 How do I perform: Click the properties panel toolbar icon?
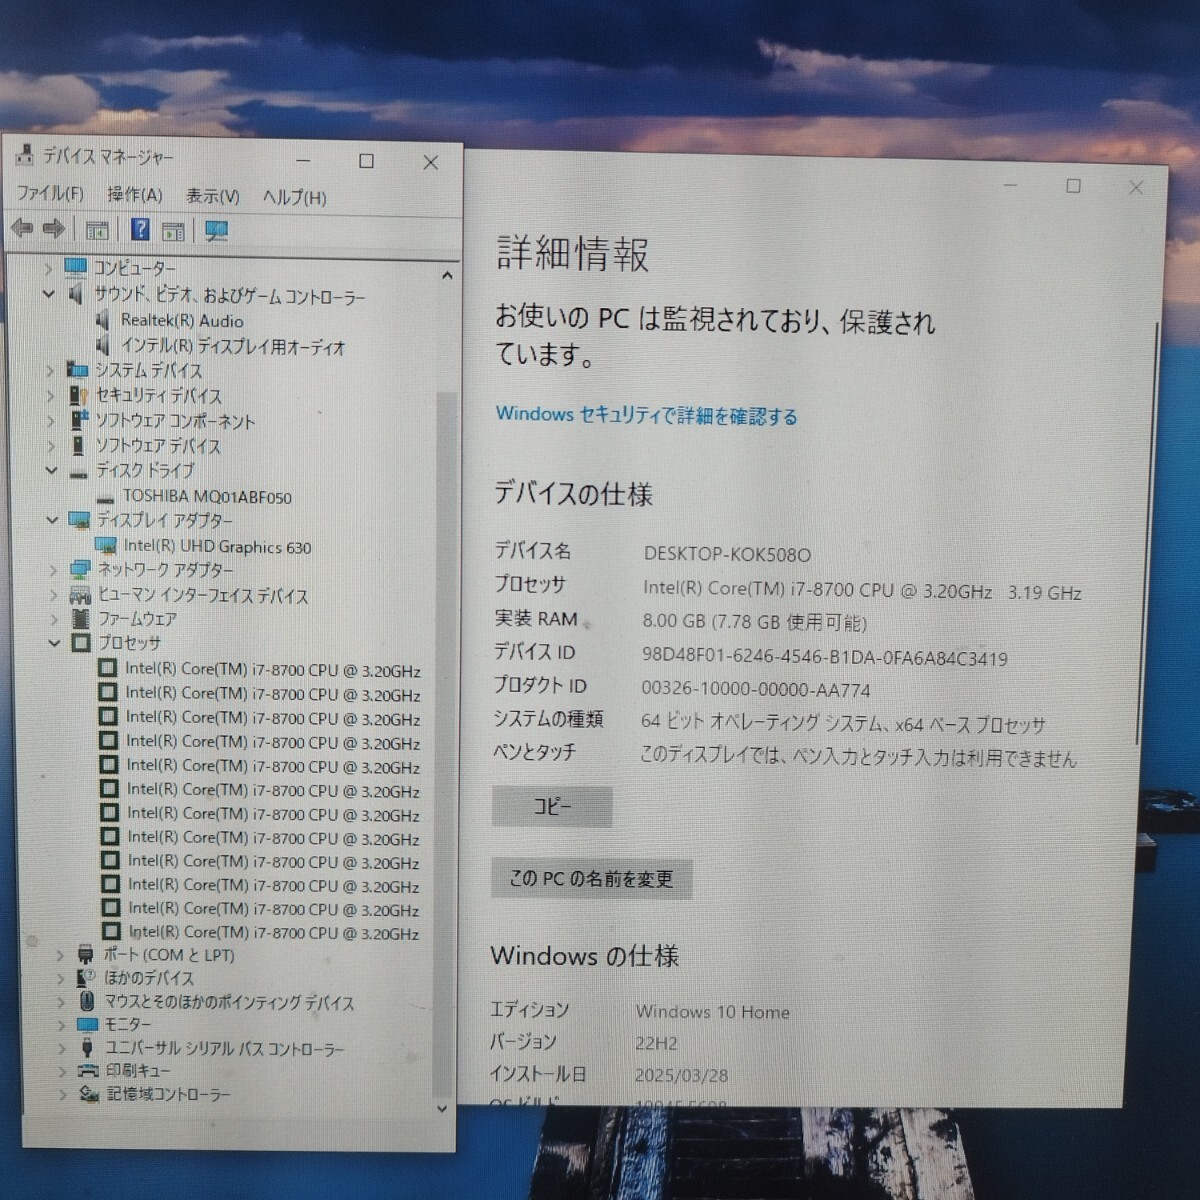tap(173, 231)
